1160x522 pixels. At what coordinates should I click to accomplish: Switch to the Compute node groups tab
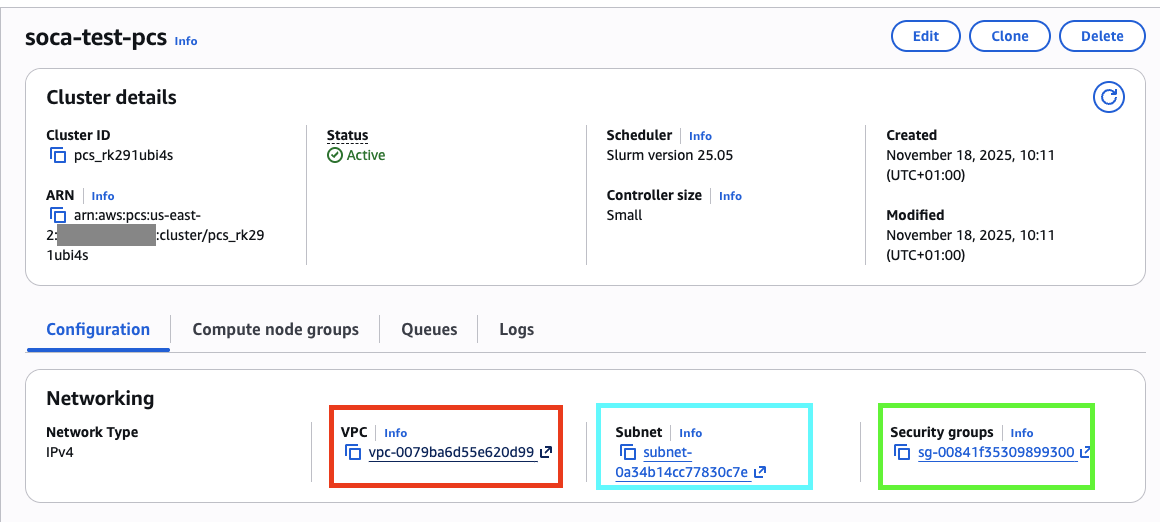tap(275, 329)
